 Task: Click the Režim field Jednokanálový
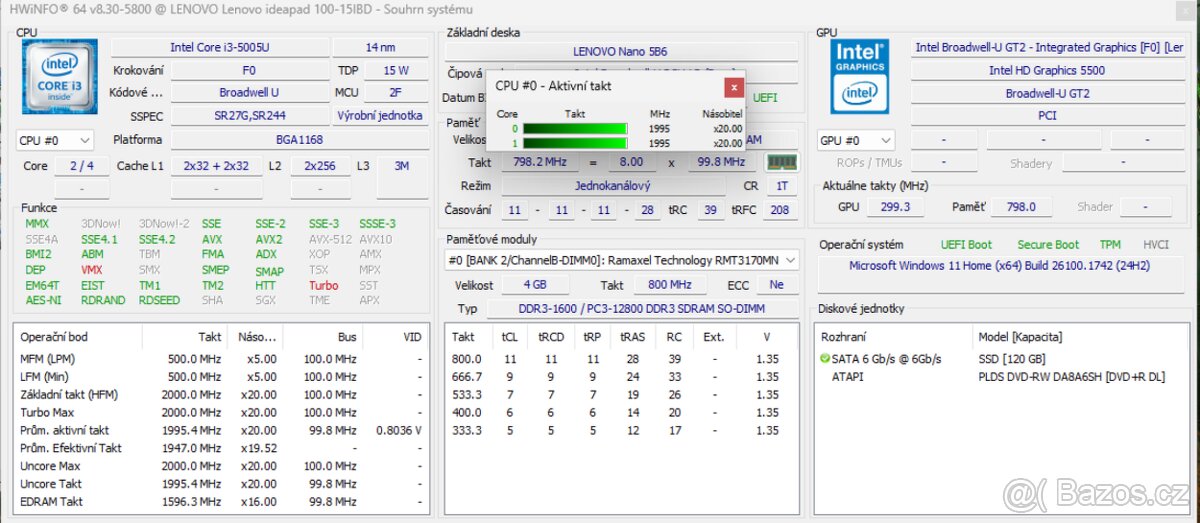point(612,186)
